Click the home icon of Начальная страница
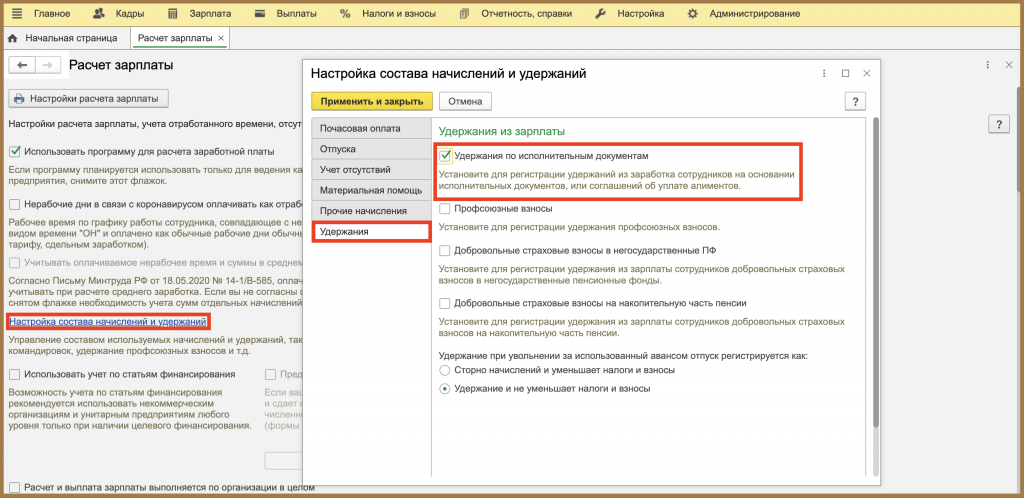This screenshot has width=1024, height=498. 12,39
